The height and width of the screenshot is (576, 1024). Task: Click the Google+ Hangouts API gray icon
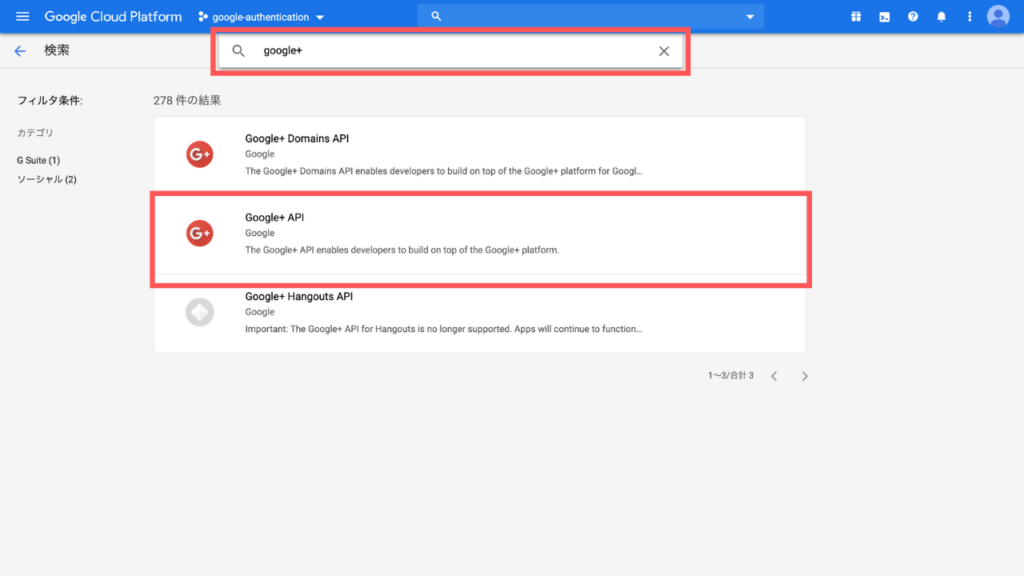(x=199, y=312)
